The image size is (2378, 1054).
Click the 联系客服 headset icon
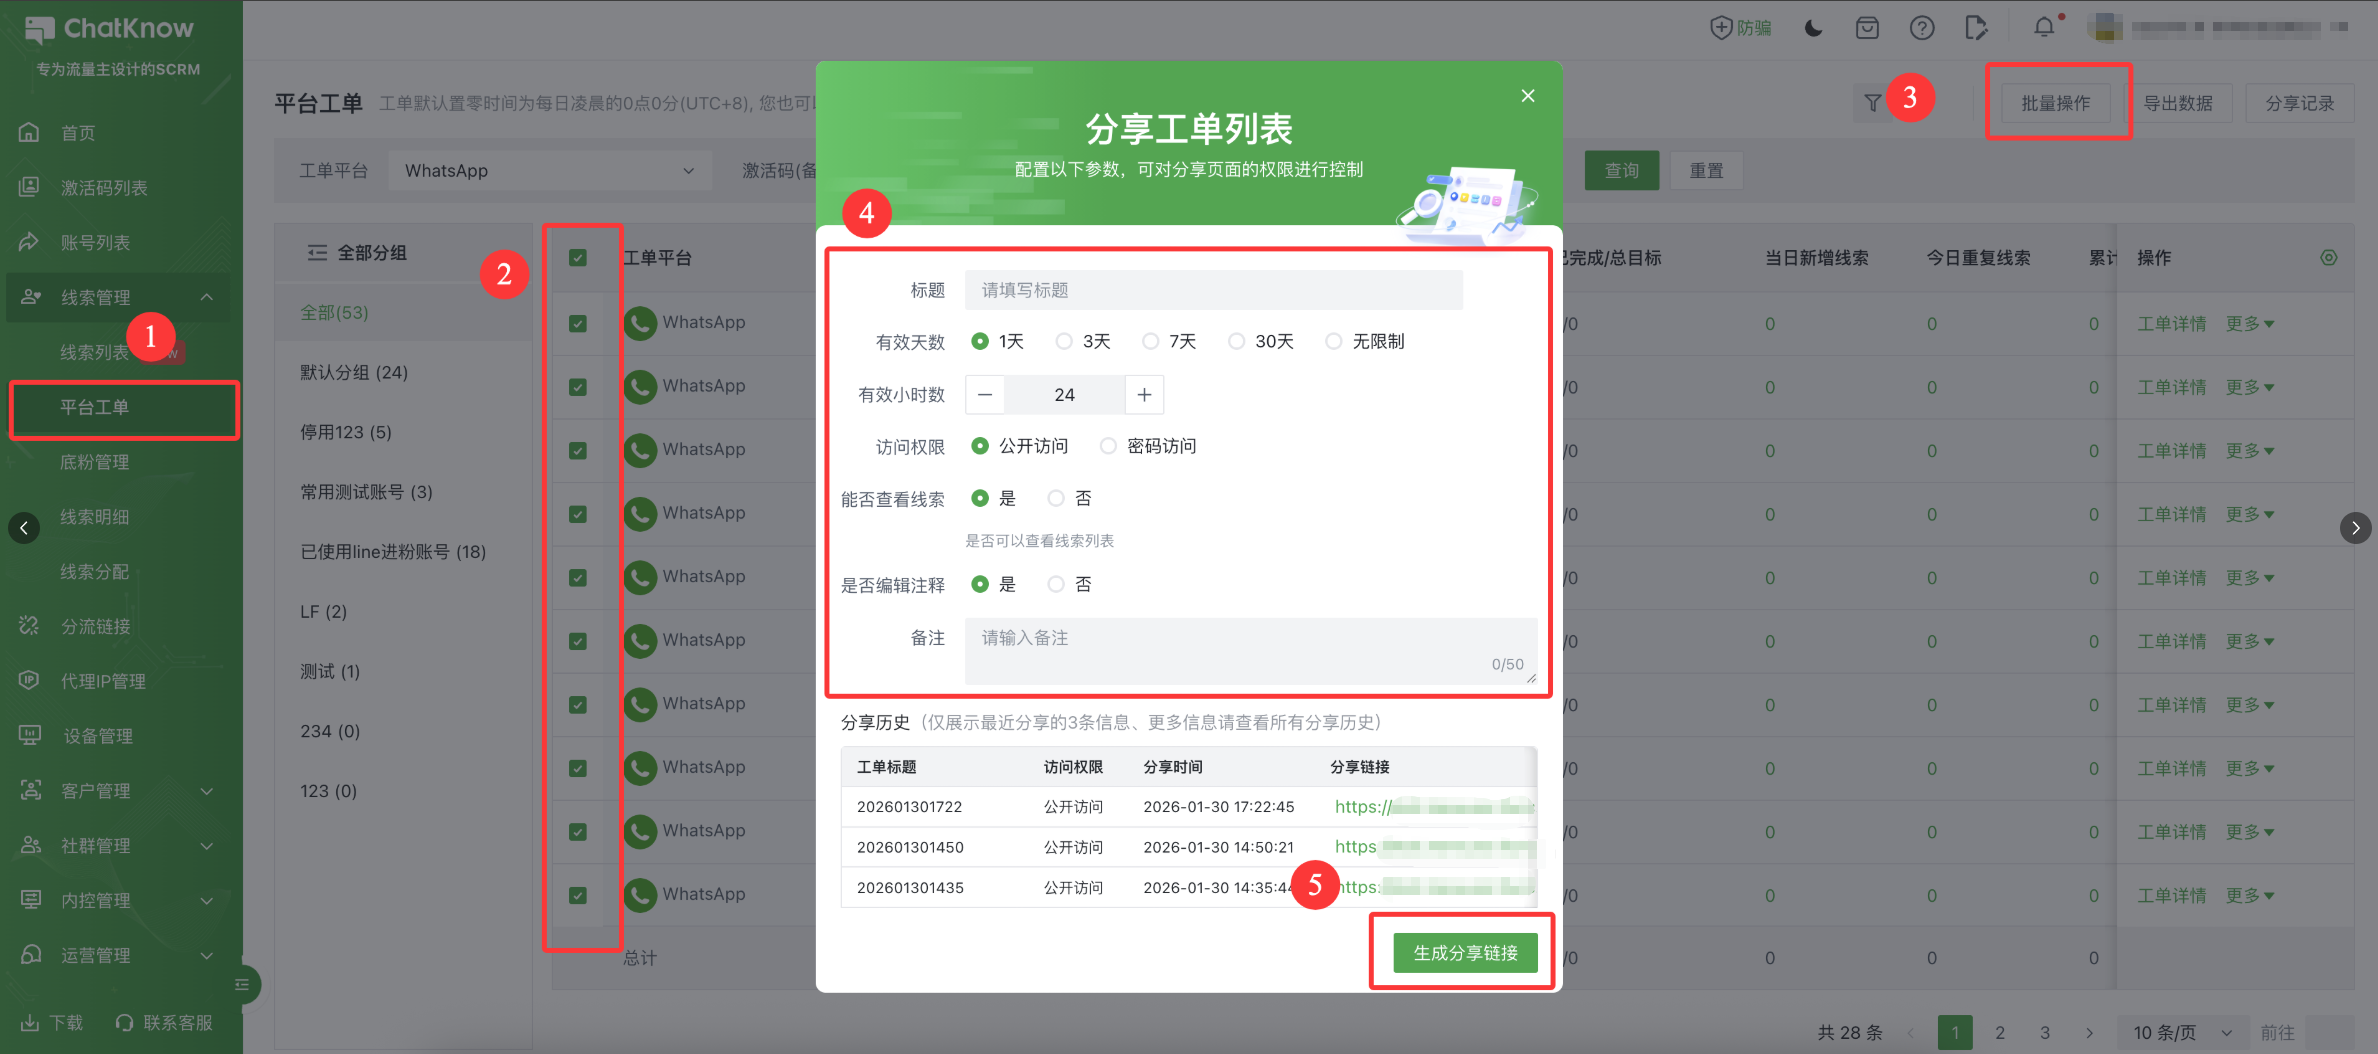[125, 1022]
